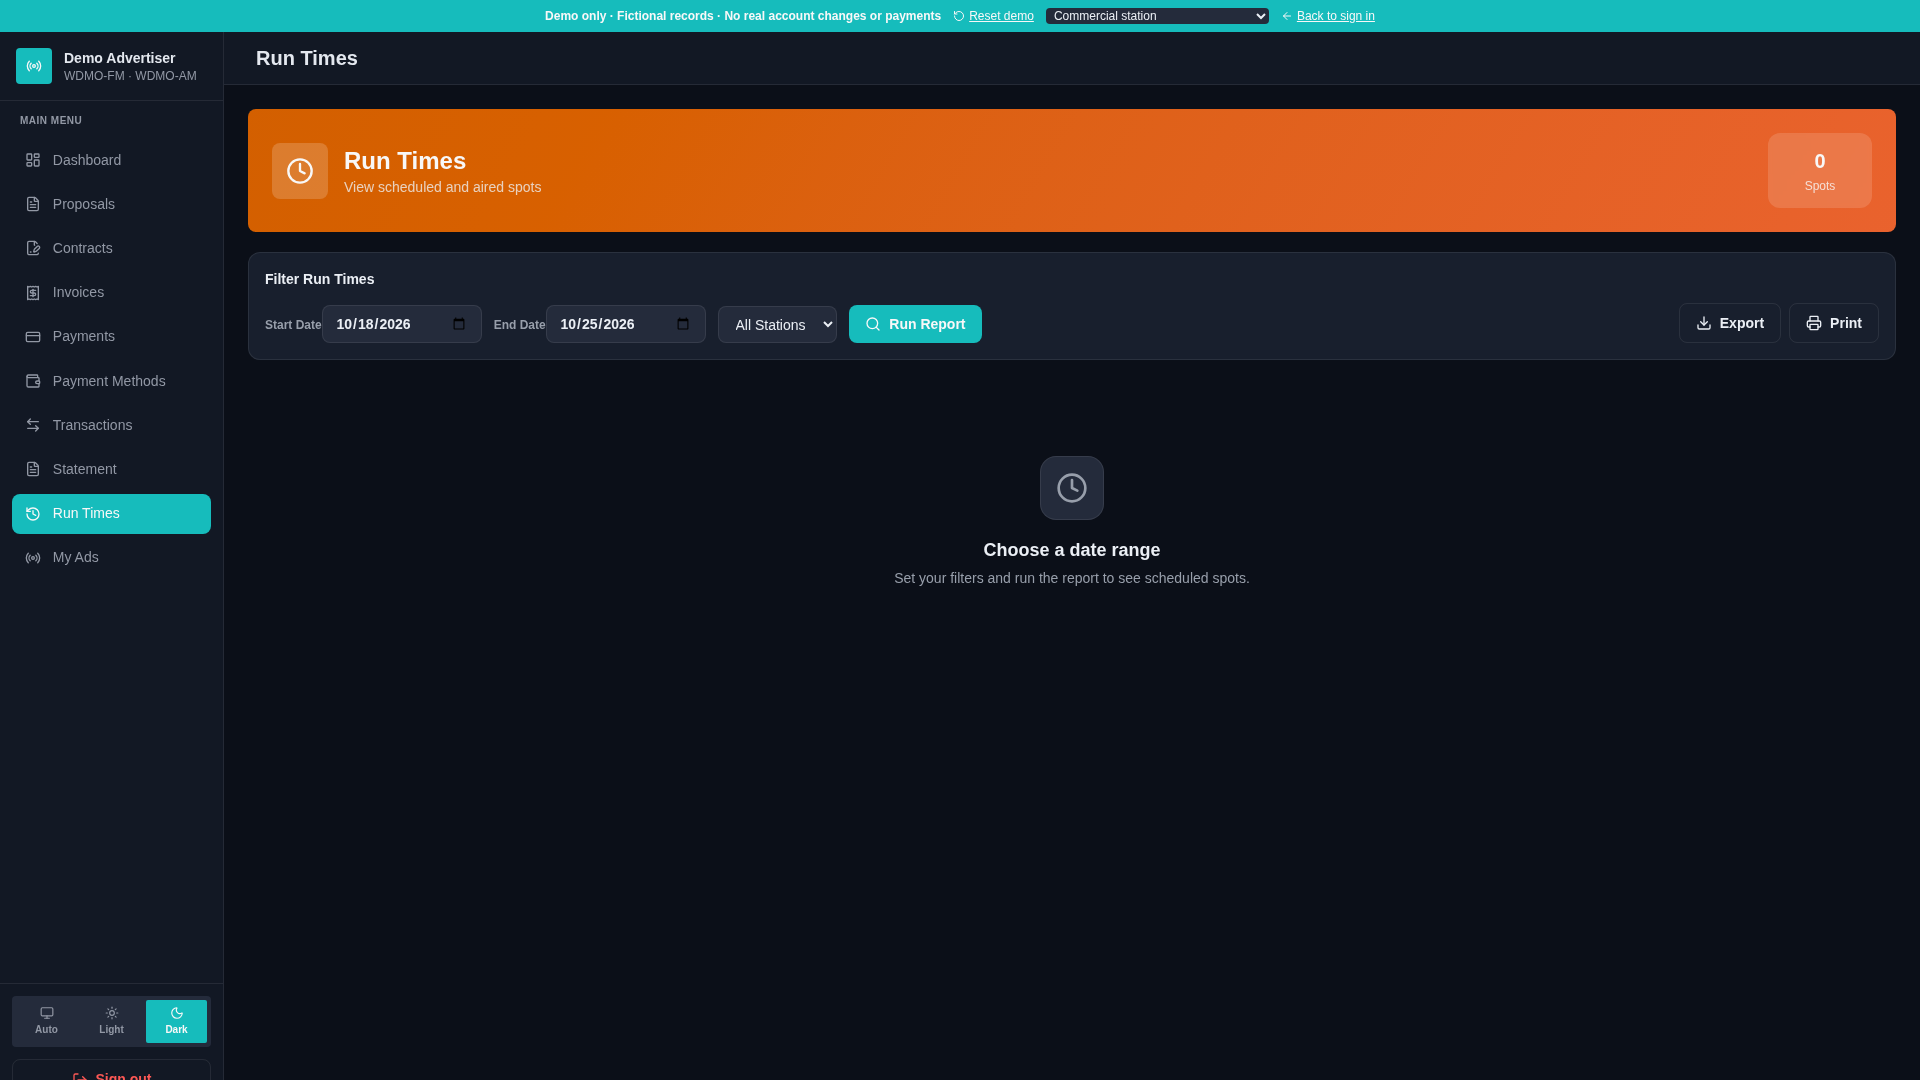Click the Contracts pen-and-paper icon
This screenshot has height=1080, width=1920.
(x=33, y=248)
